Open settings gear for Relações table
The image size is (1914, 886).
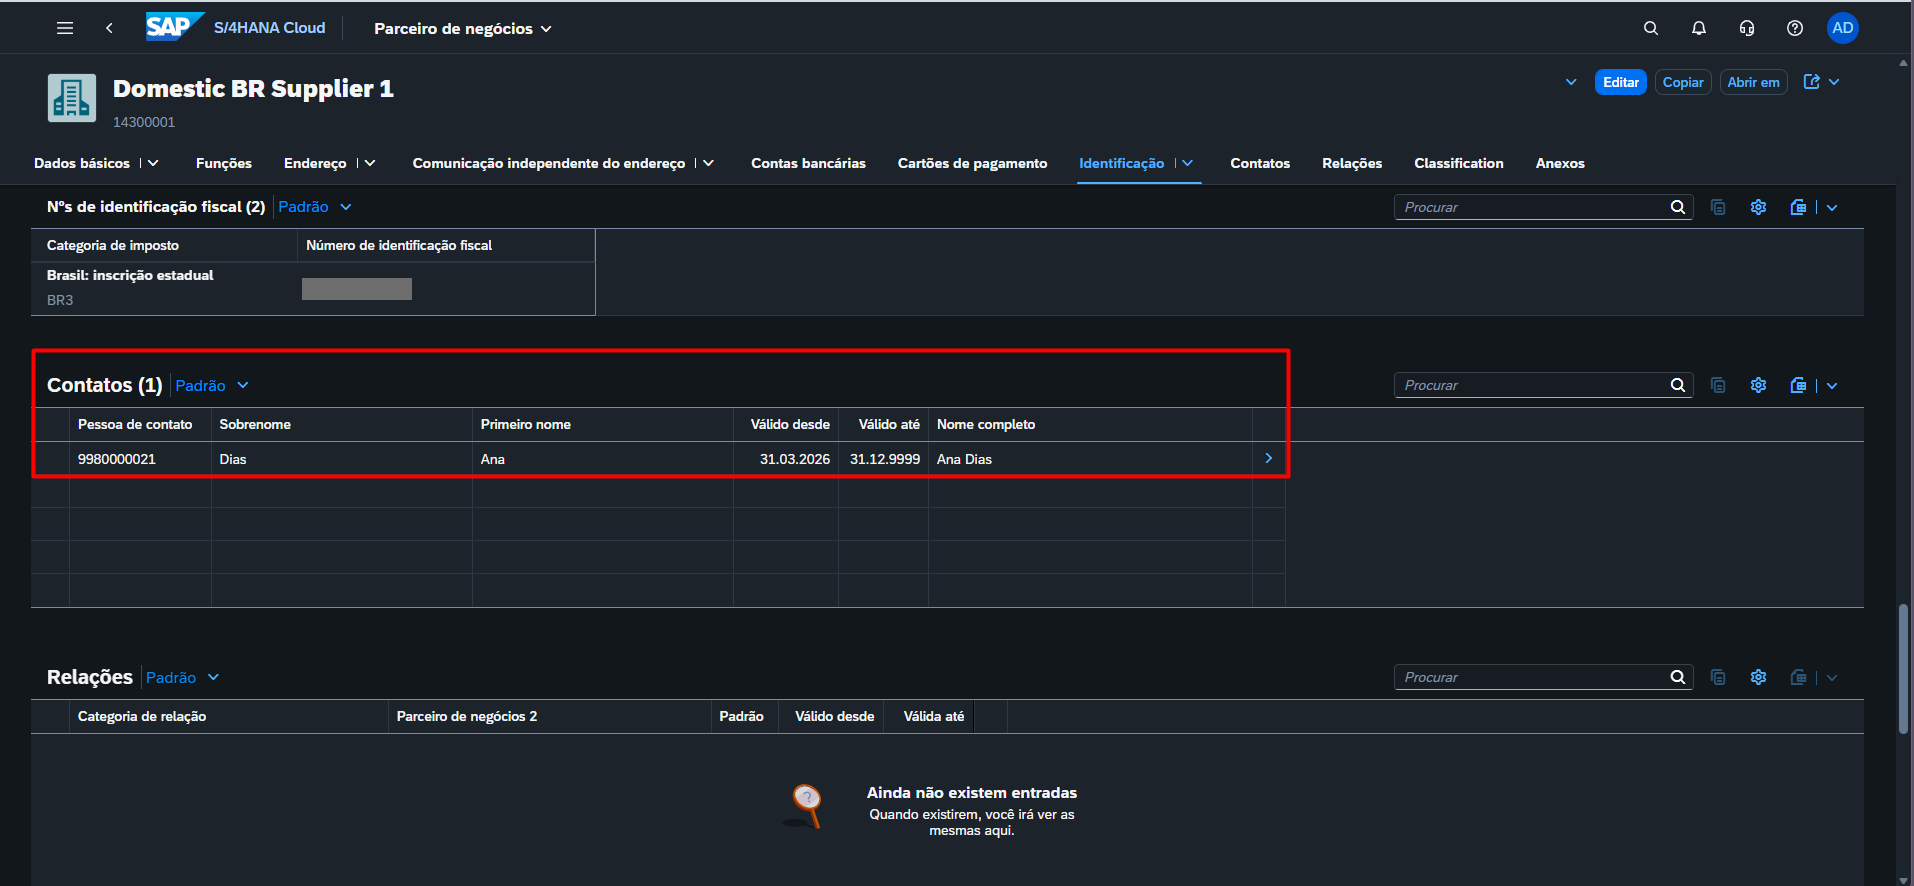coord(1759,677)
